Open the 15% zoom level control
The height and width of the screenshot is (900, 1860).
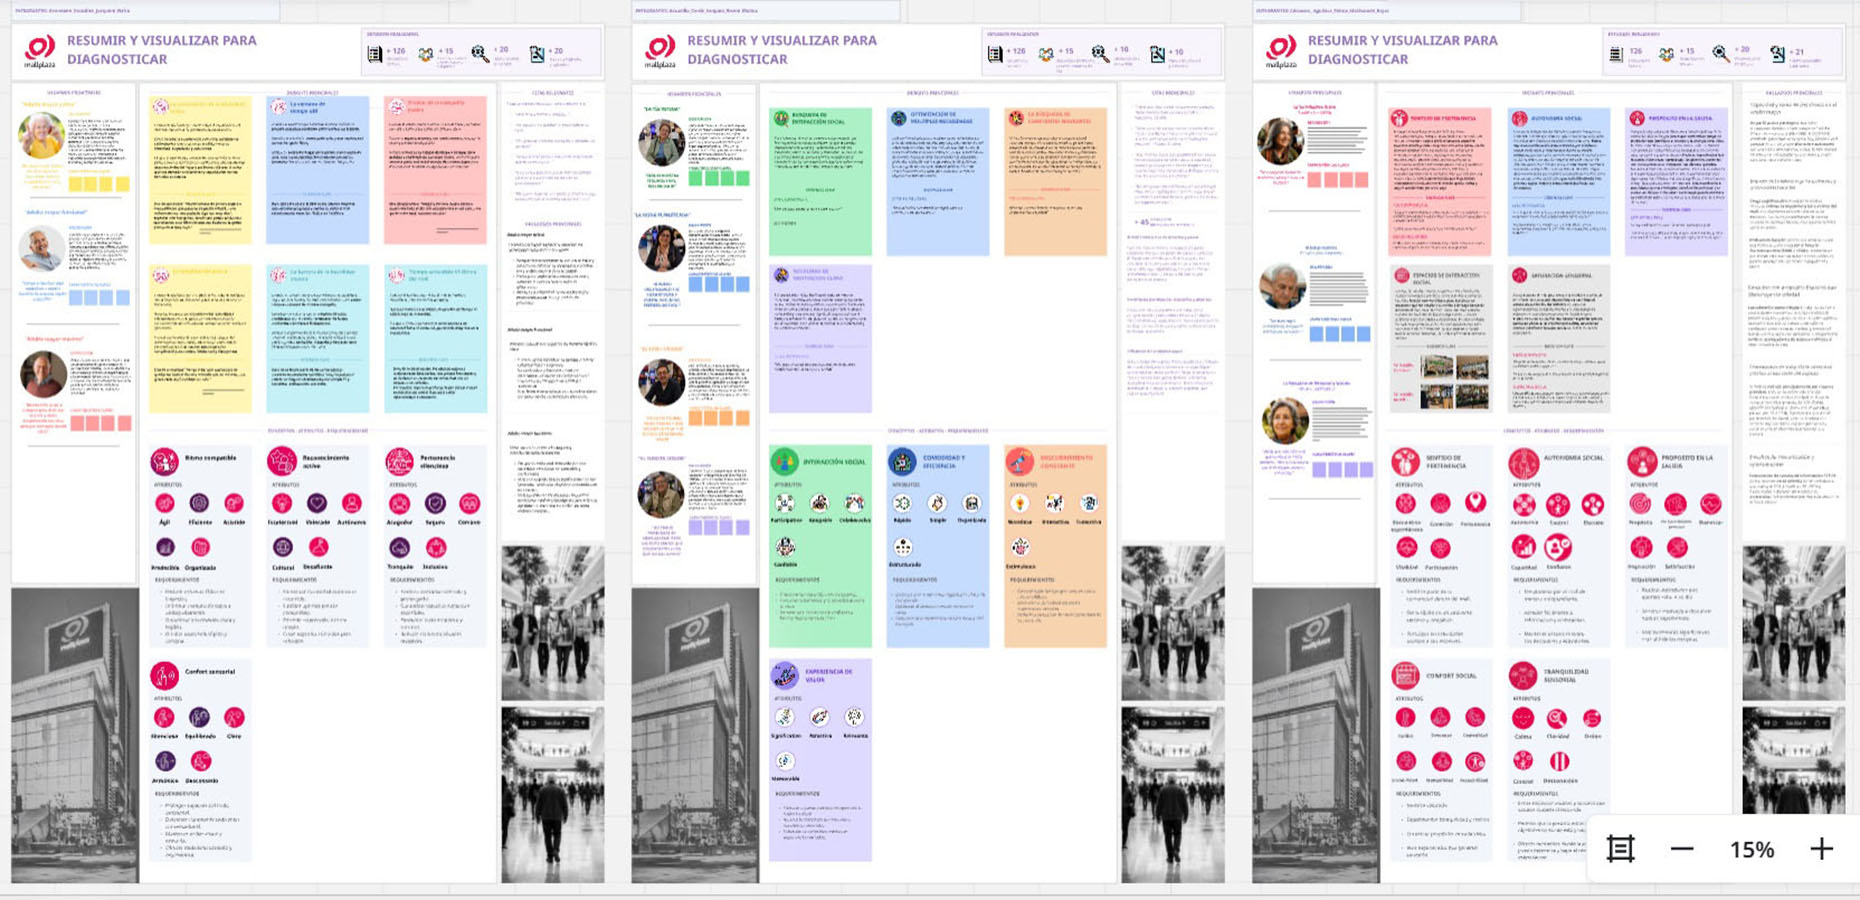coord(1752,849)
